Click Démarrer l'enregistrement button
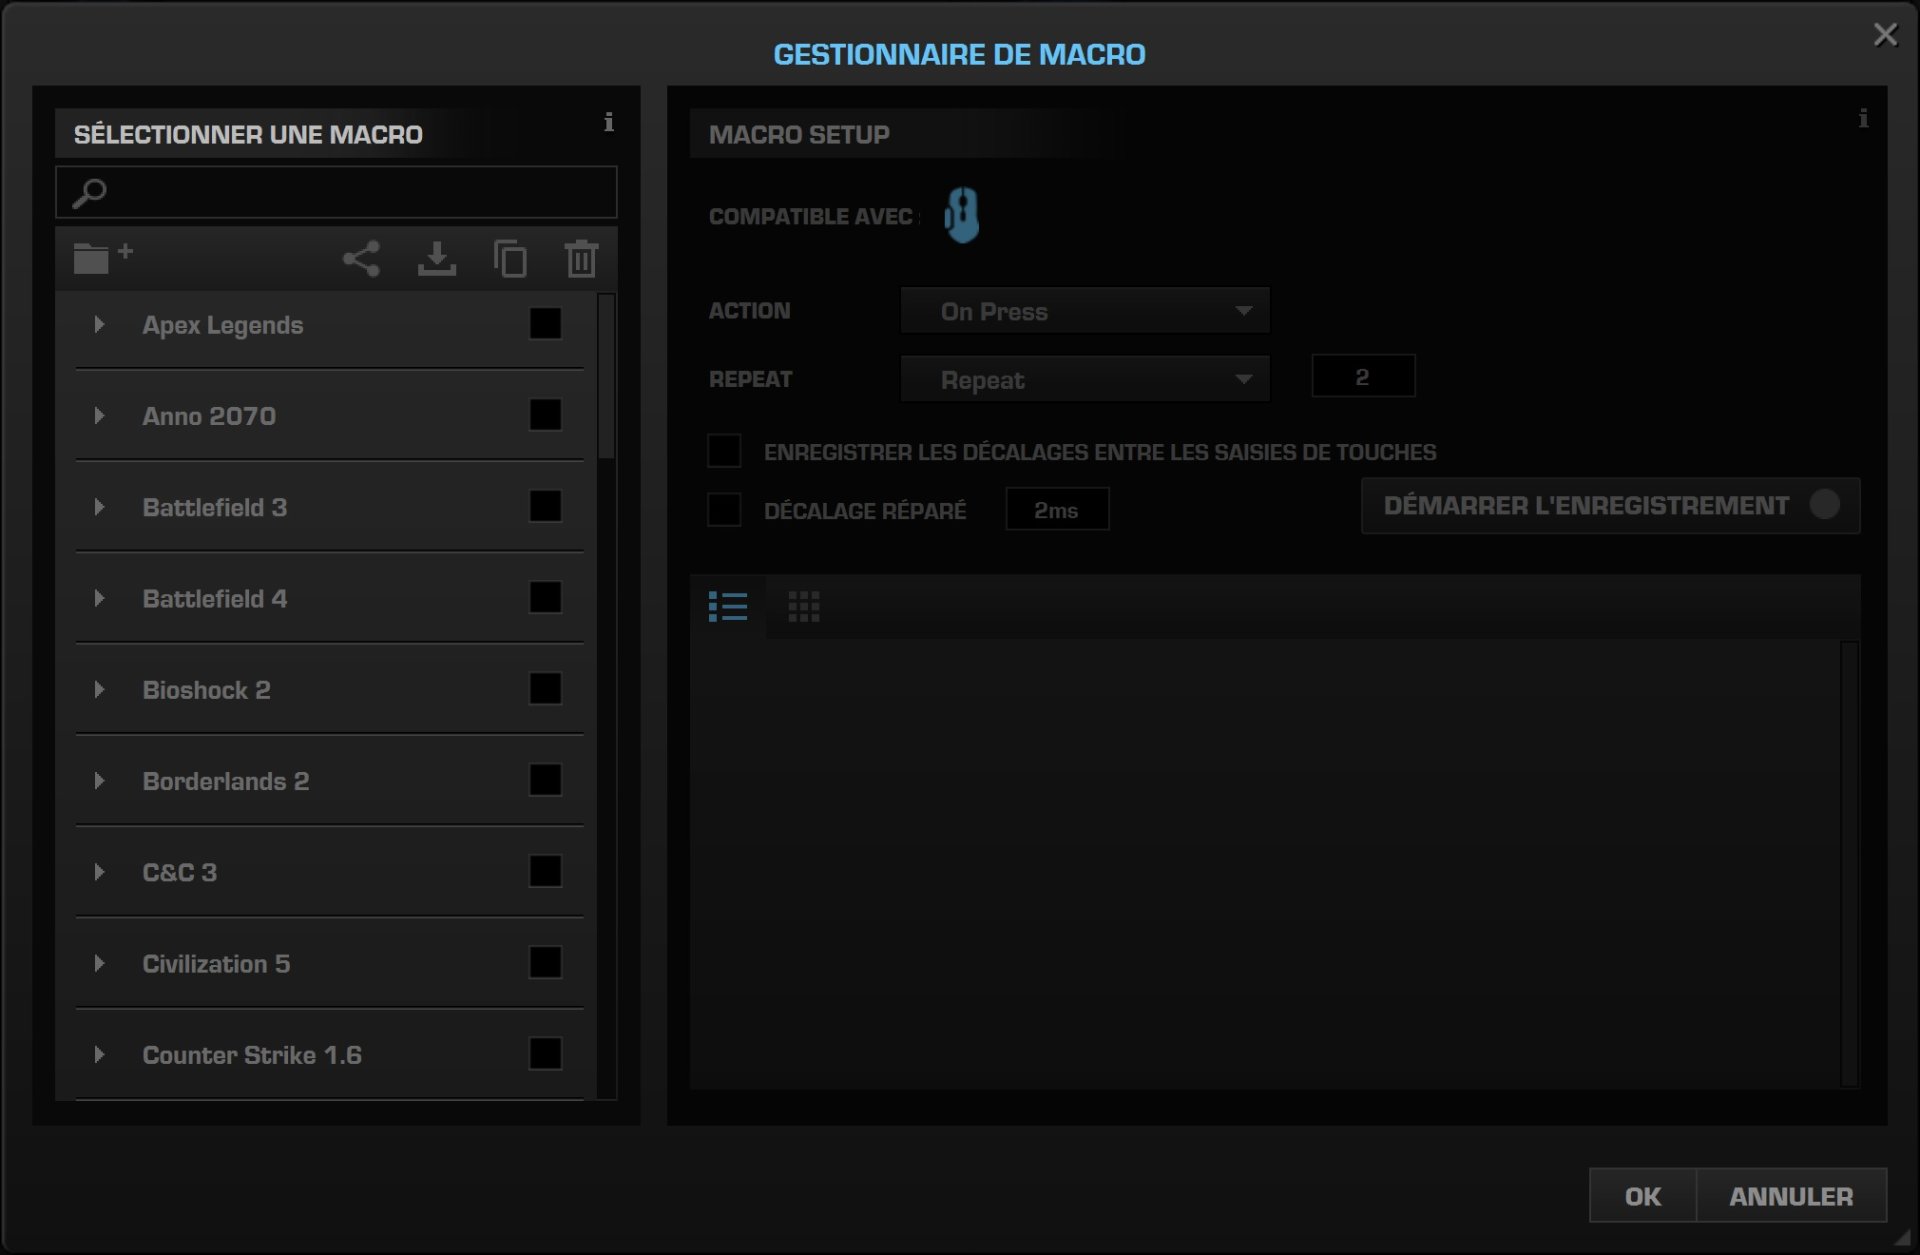 1610,505
